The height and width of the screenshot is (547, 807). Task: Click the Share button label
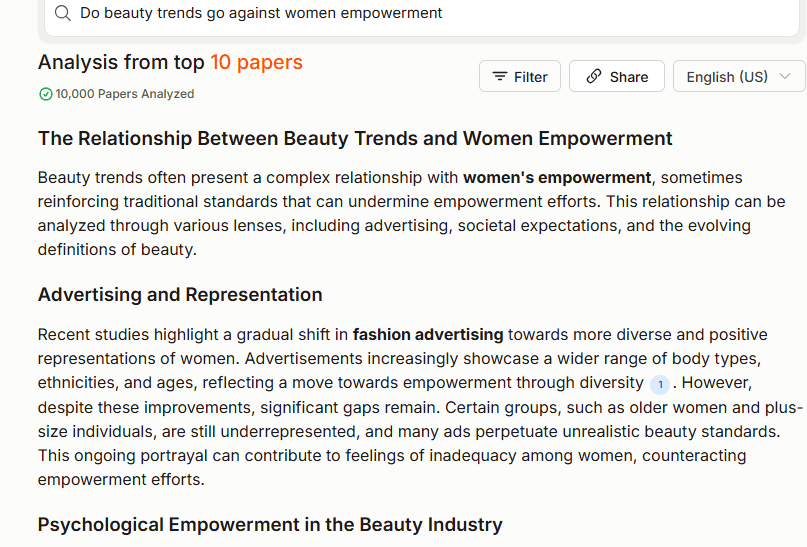(x=629, y=77)
